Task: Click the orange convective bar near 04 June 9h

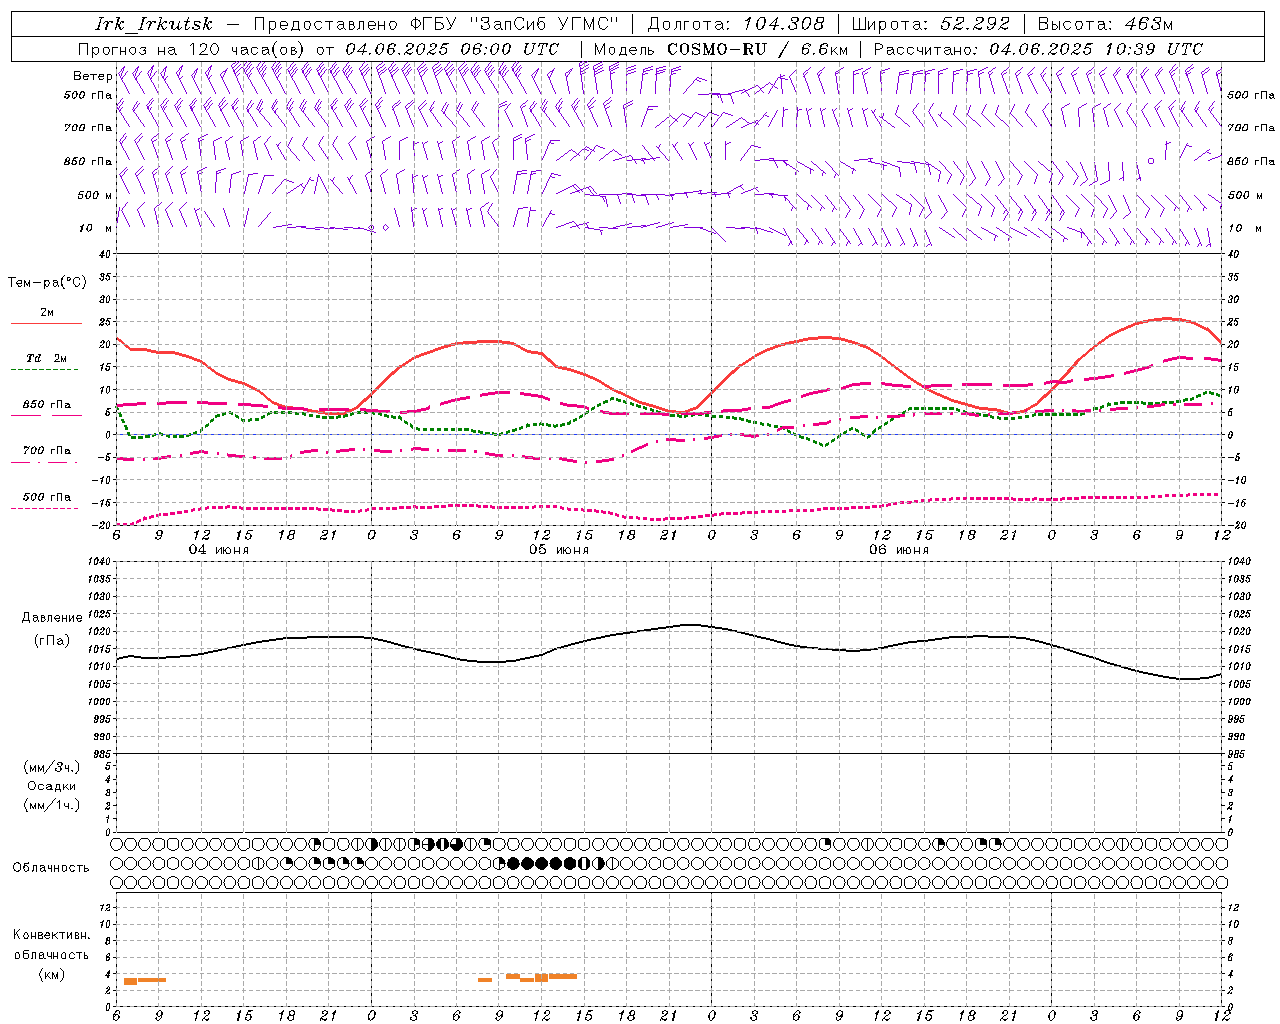Action: (151, 980)
